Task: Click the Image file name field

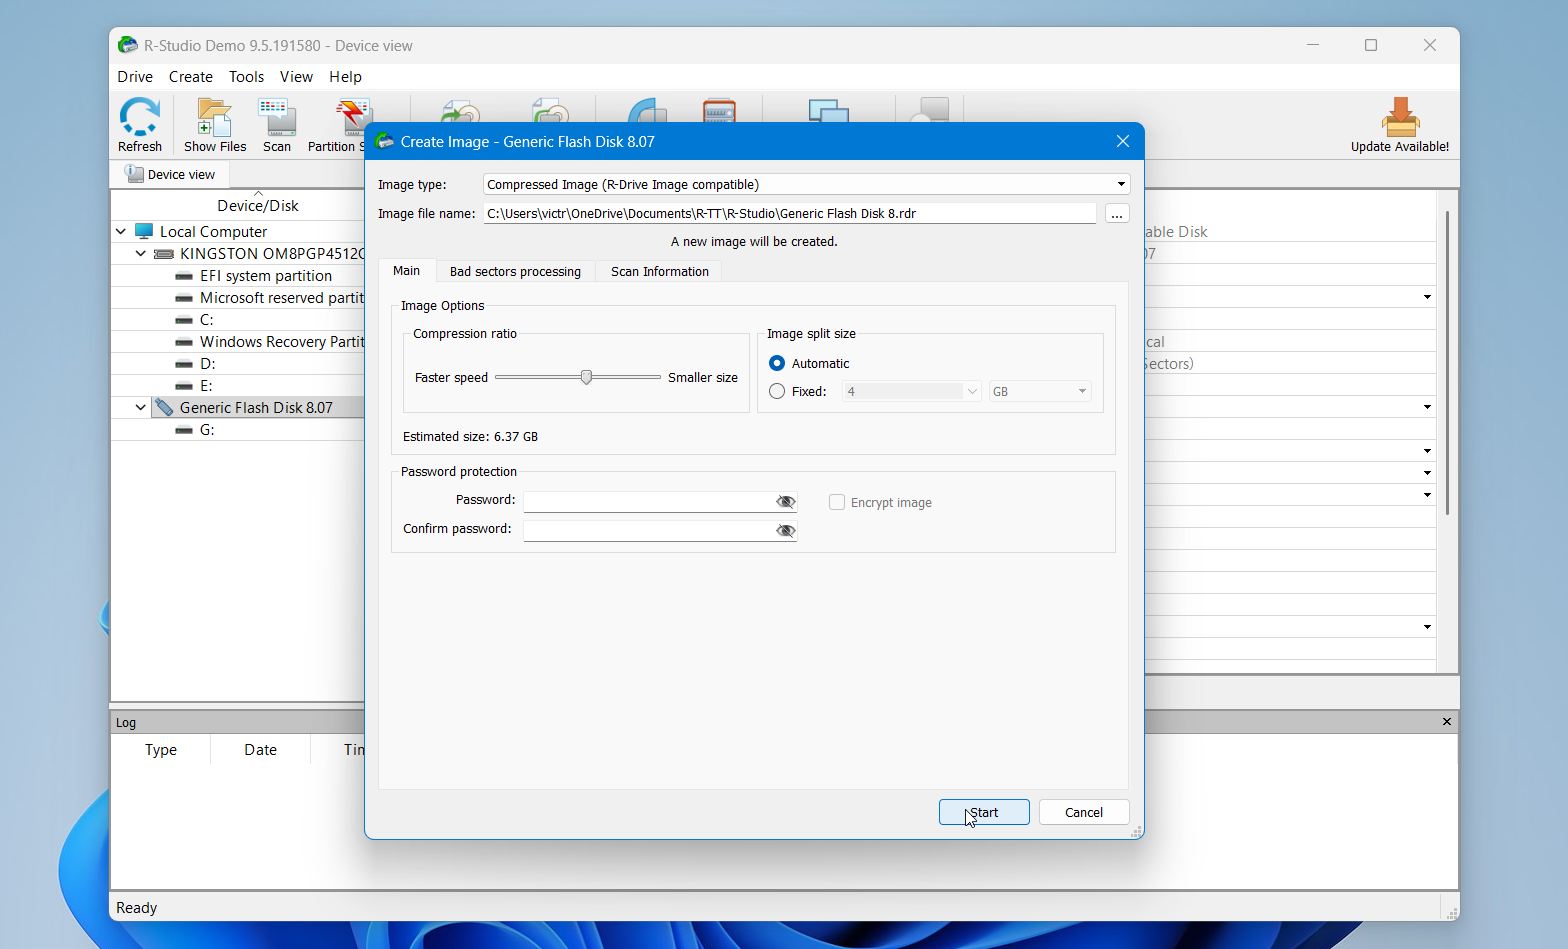Action: pyautogui.click(x=790, y=213)
